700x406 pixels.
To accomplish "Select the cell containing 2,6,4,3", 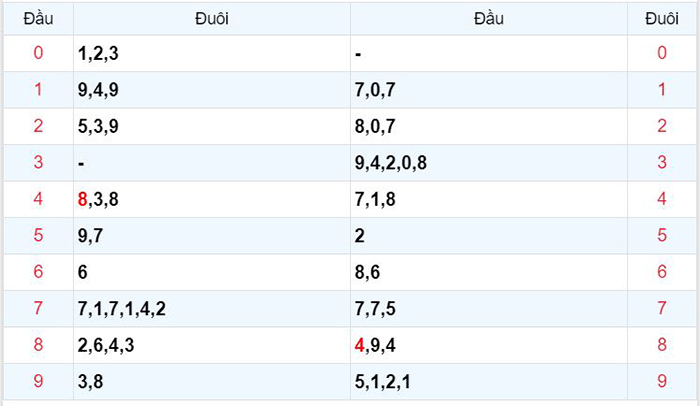I will [212, 345].
